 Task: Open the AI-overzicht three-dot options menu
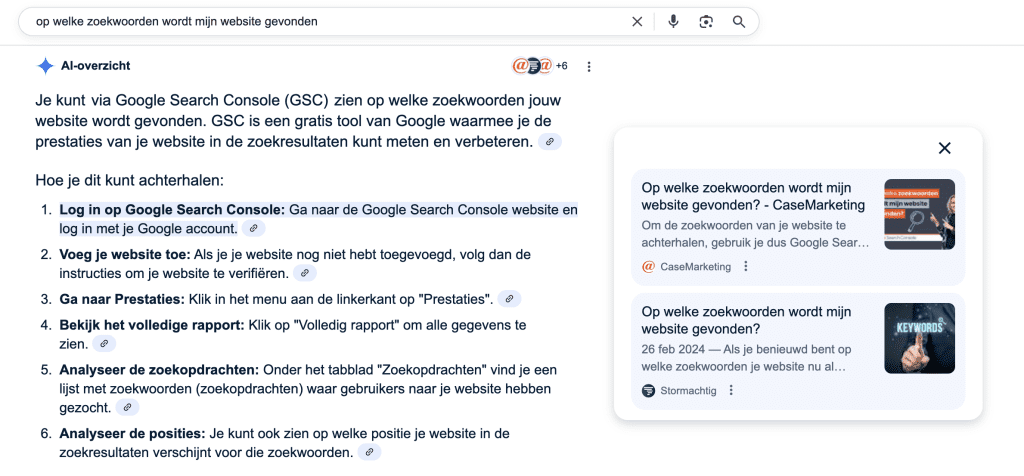click(589, 67)
